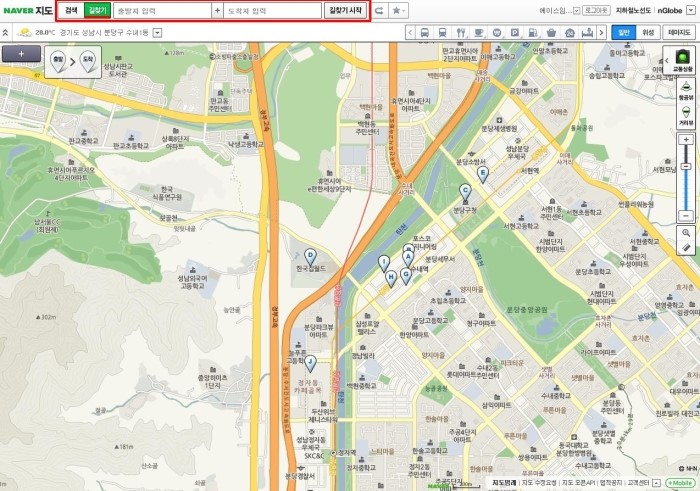Switch to 일반 normal map view
Image resolution: width=700 pixels, height=491 pixels.
624,33
